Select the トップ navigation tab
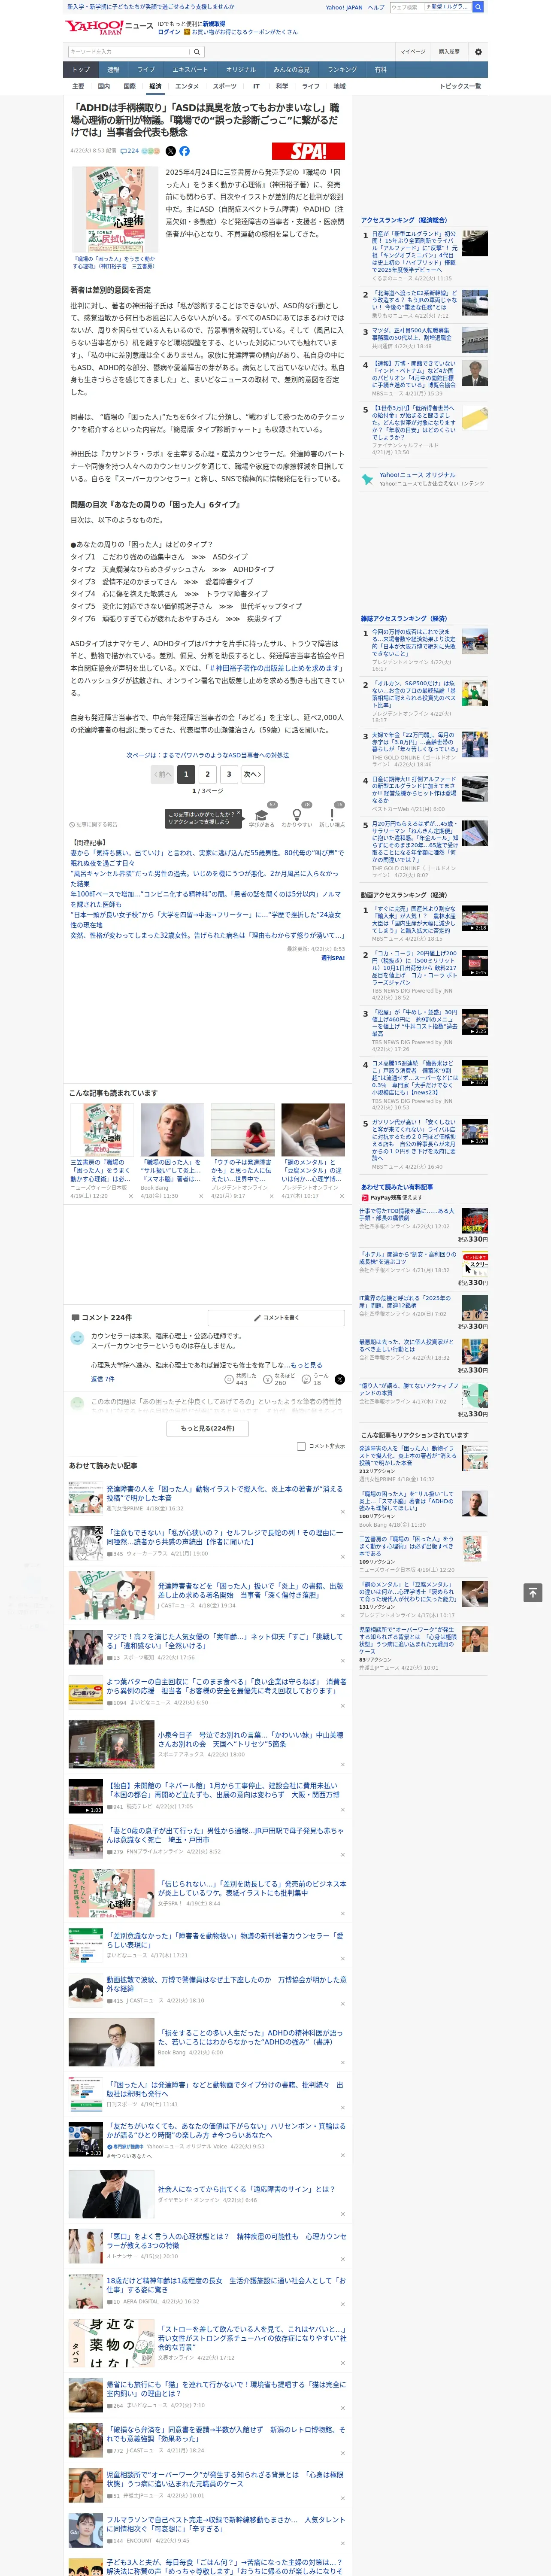Viewport: 551px width, 2576px height. coord(81,70)
